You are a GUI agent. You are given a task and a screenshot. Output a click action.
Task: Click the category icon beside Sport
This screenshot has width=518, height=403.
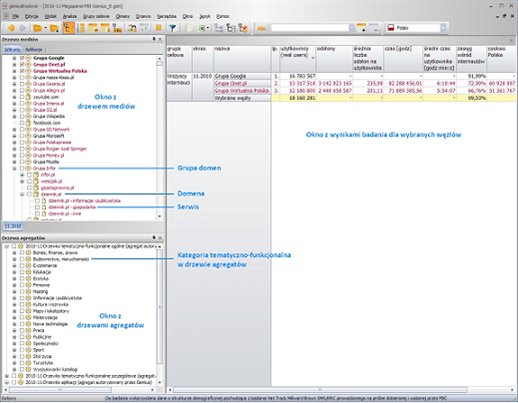coord(29,350)
